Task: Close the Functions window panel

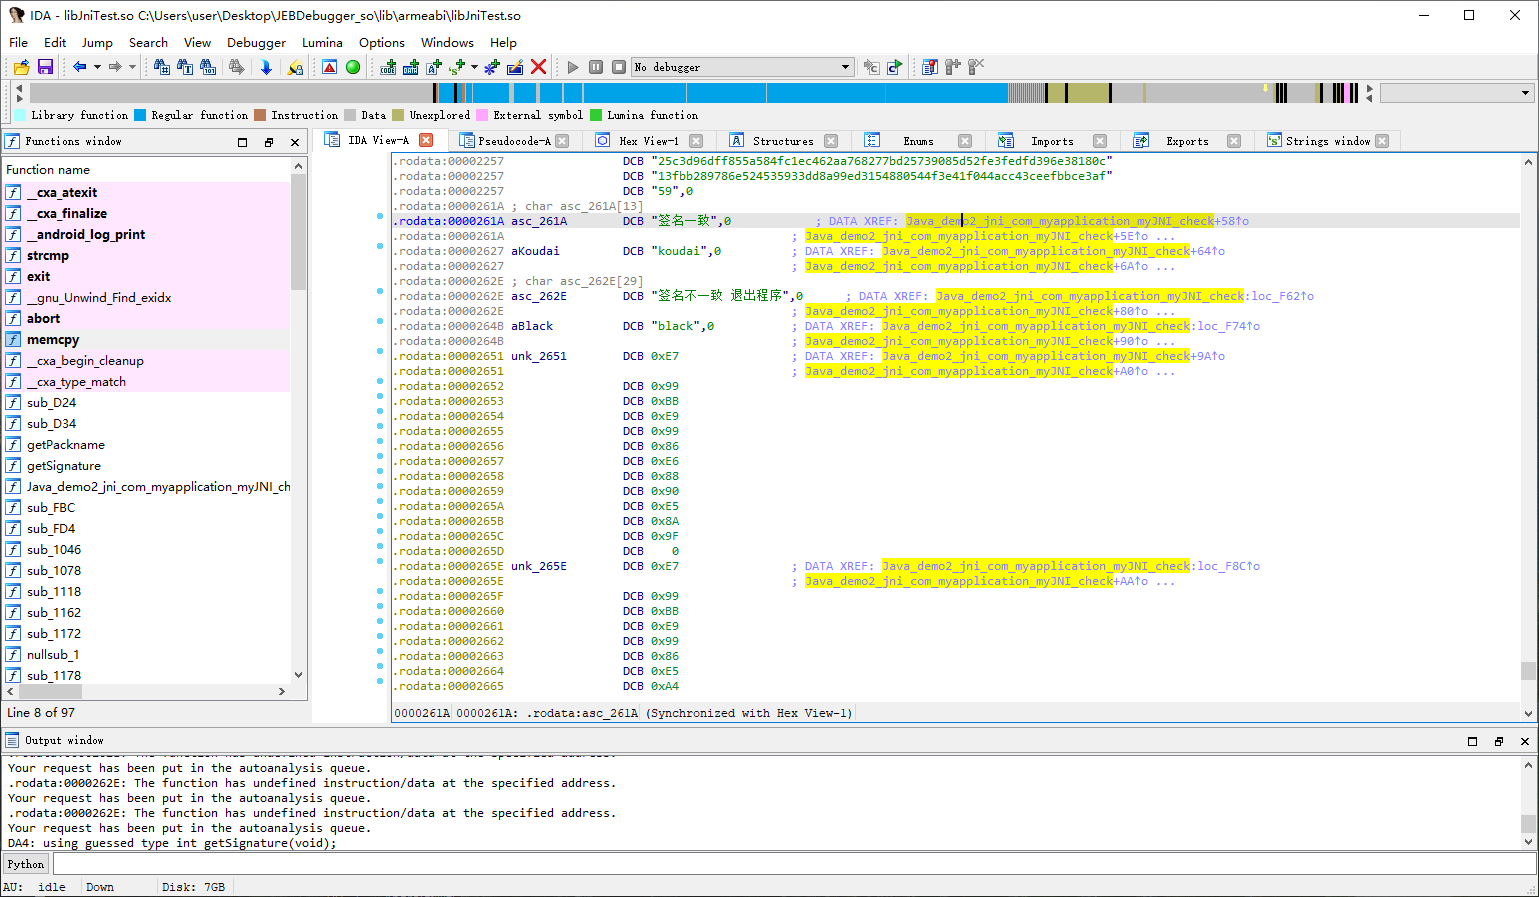Action: click(295, 142)
